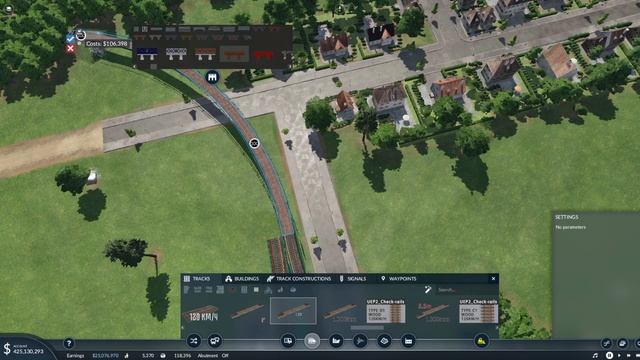
Task: Click the rightmost circular icon on bottom bar
Action: 638,343
